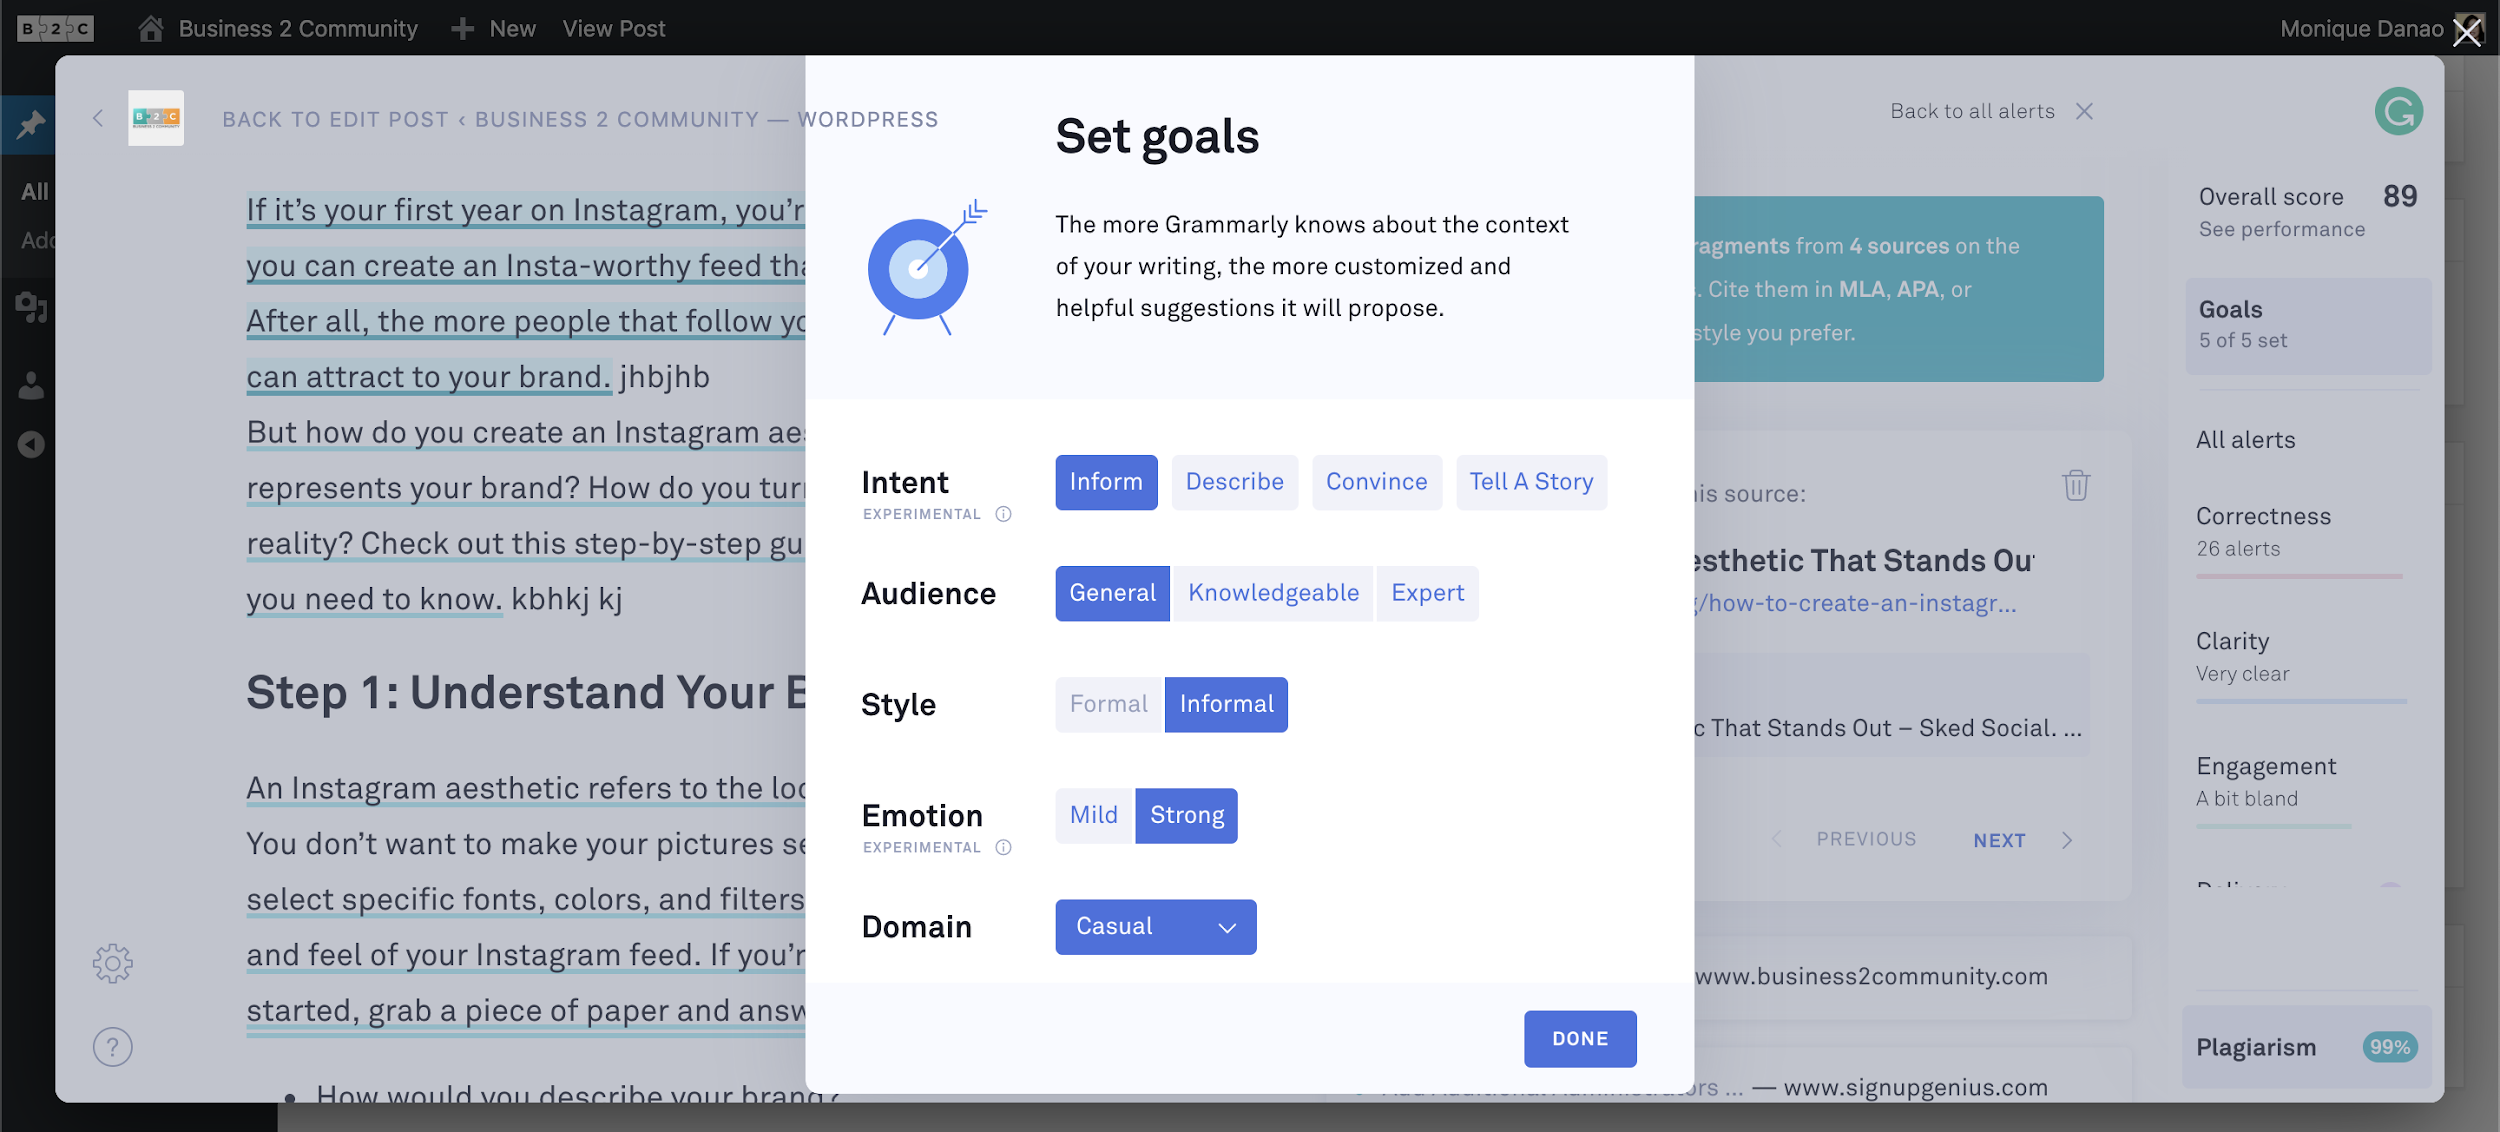Click the delete trash icon for source
The image size is (2500, 1132).
point(2076,485)
